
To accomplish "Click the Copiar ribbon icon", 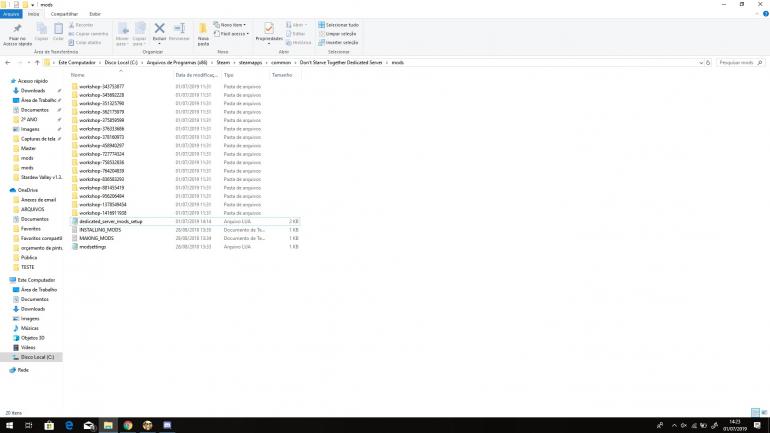I will [x=41, y=32].
